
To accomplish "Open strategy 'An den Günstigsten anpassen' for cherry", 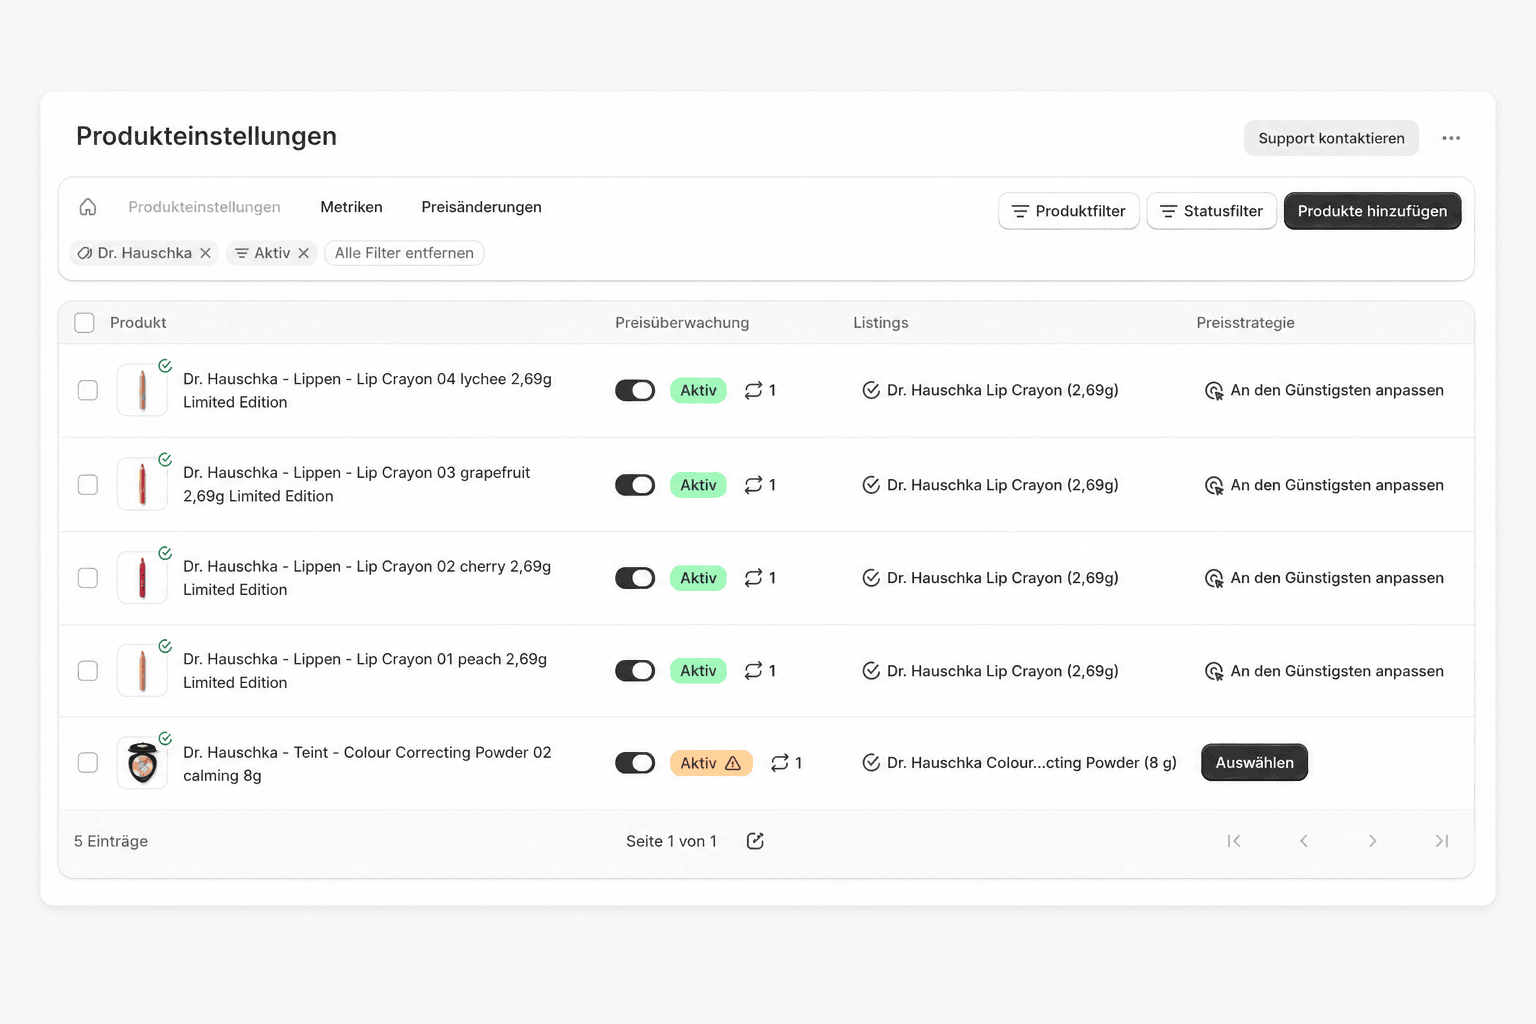I will pos(1337,578).
